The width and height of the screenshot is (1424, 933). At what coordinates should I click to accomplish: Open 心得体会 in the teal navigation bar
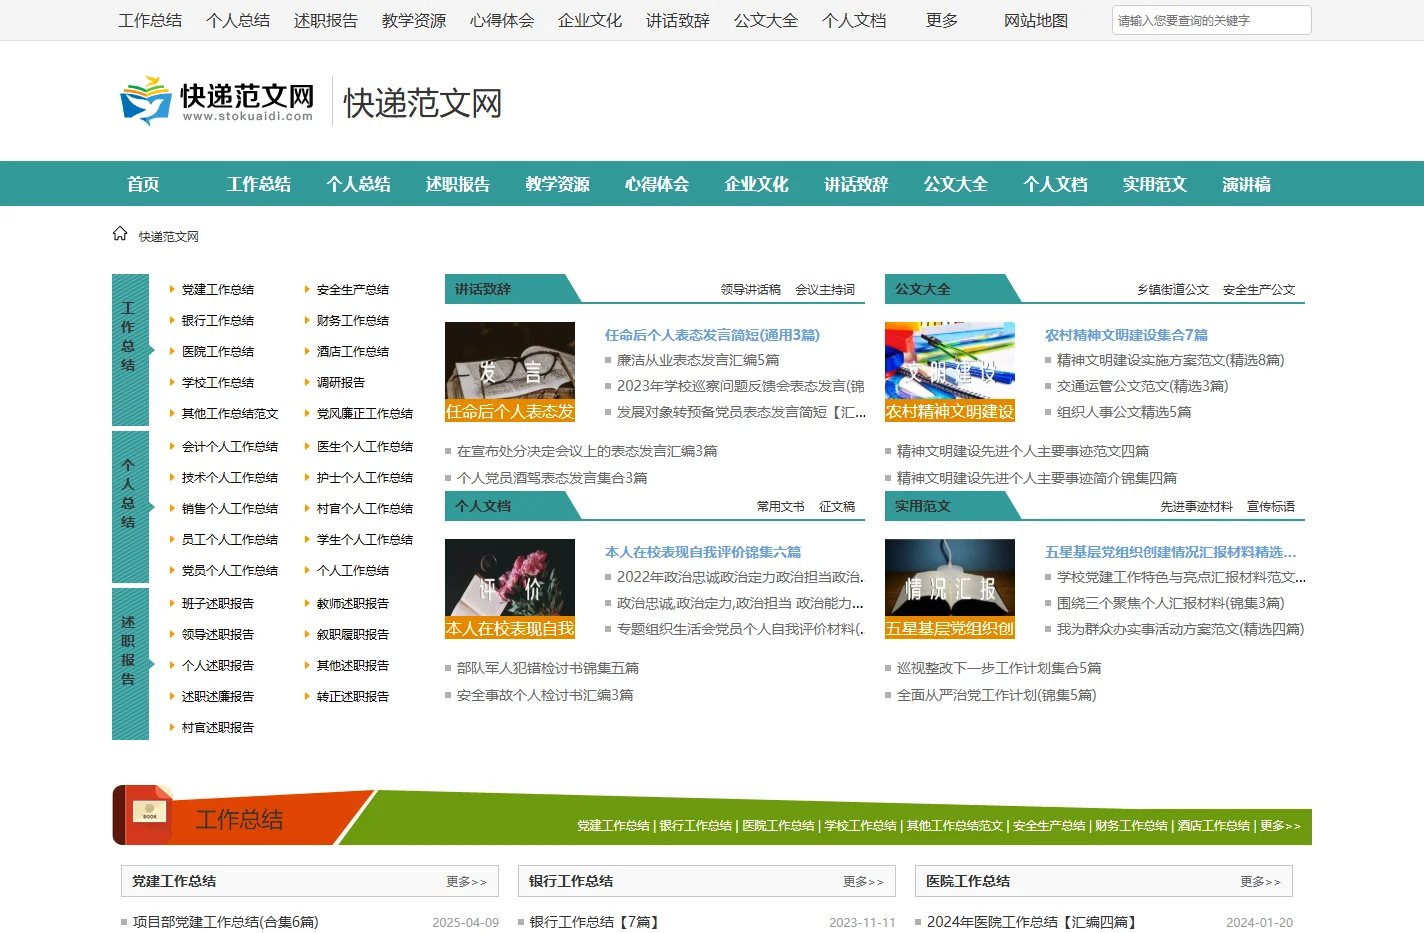click(657, 184)
